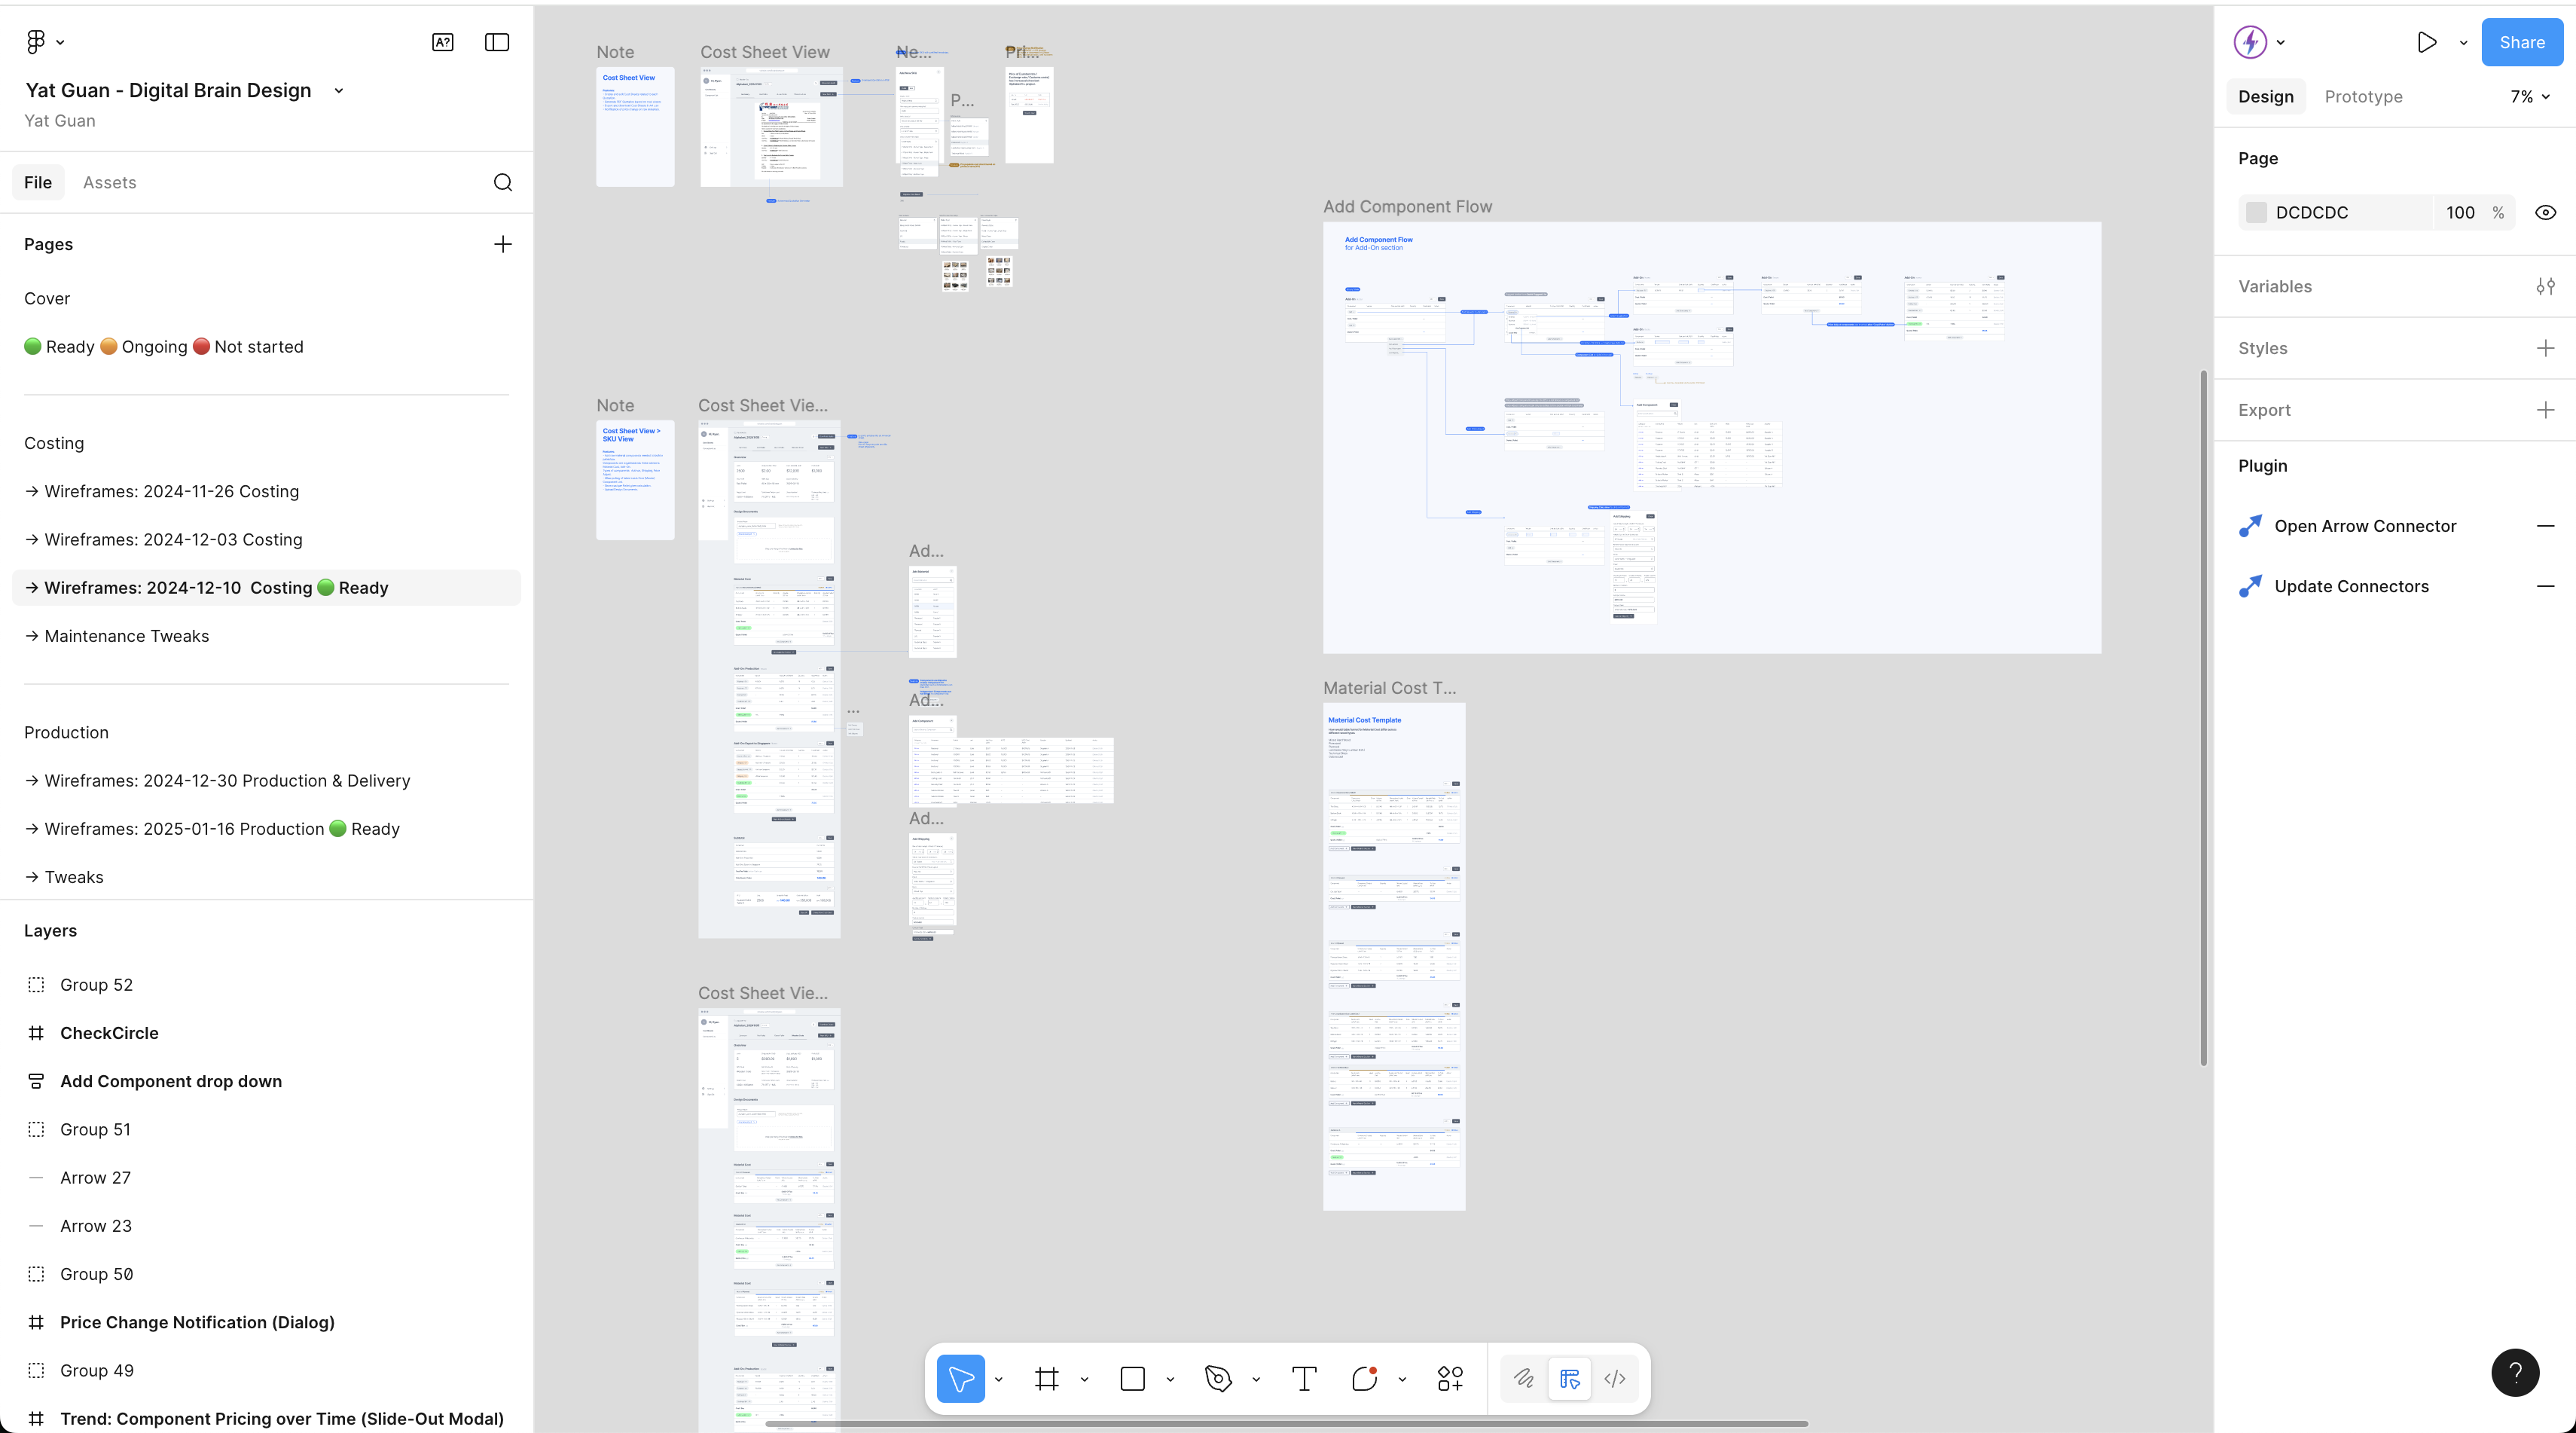Select the Frame tool
This screenshot has height=1433, width=2576.
click(1047, 1378)
